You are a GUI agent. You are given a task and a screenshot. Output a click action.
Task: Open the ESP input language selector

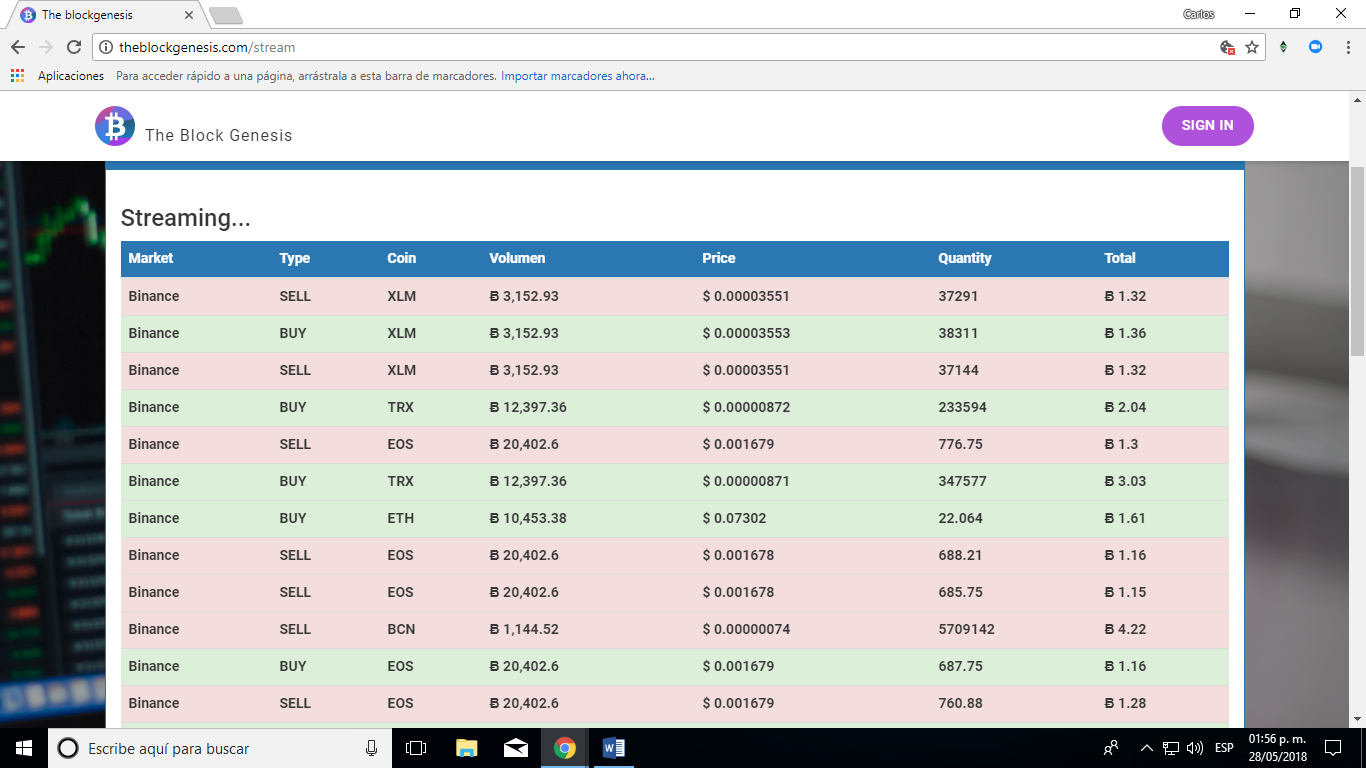1224,748
